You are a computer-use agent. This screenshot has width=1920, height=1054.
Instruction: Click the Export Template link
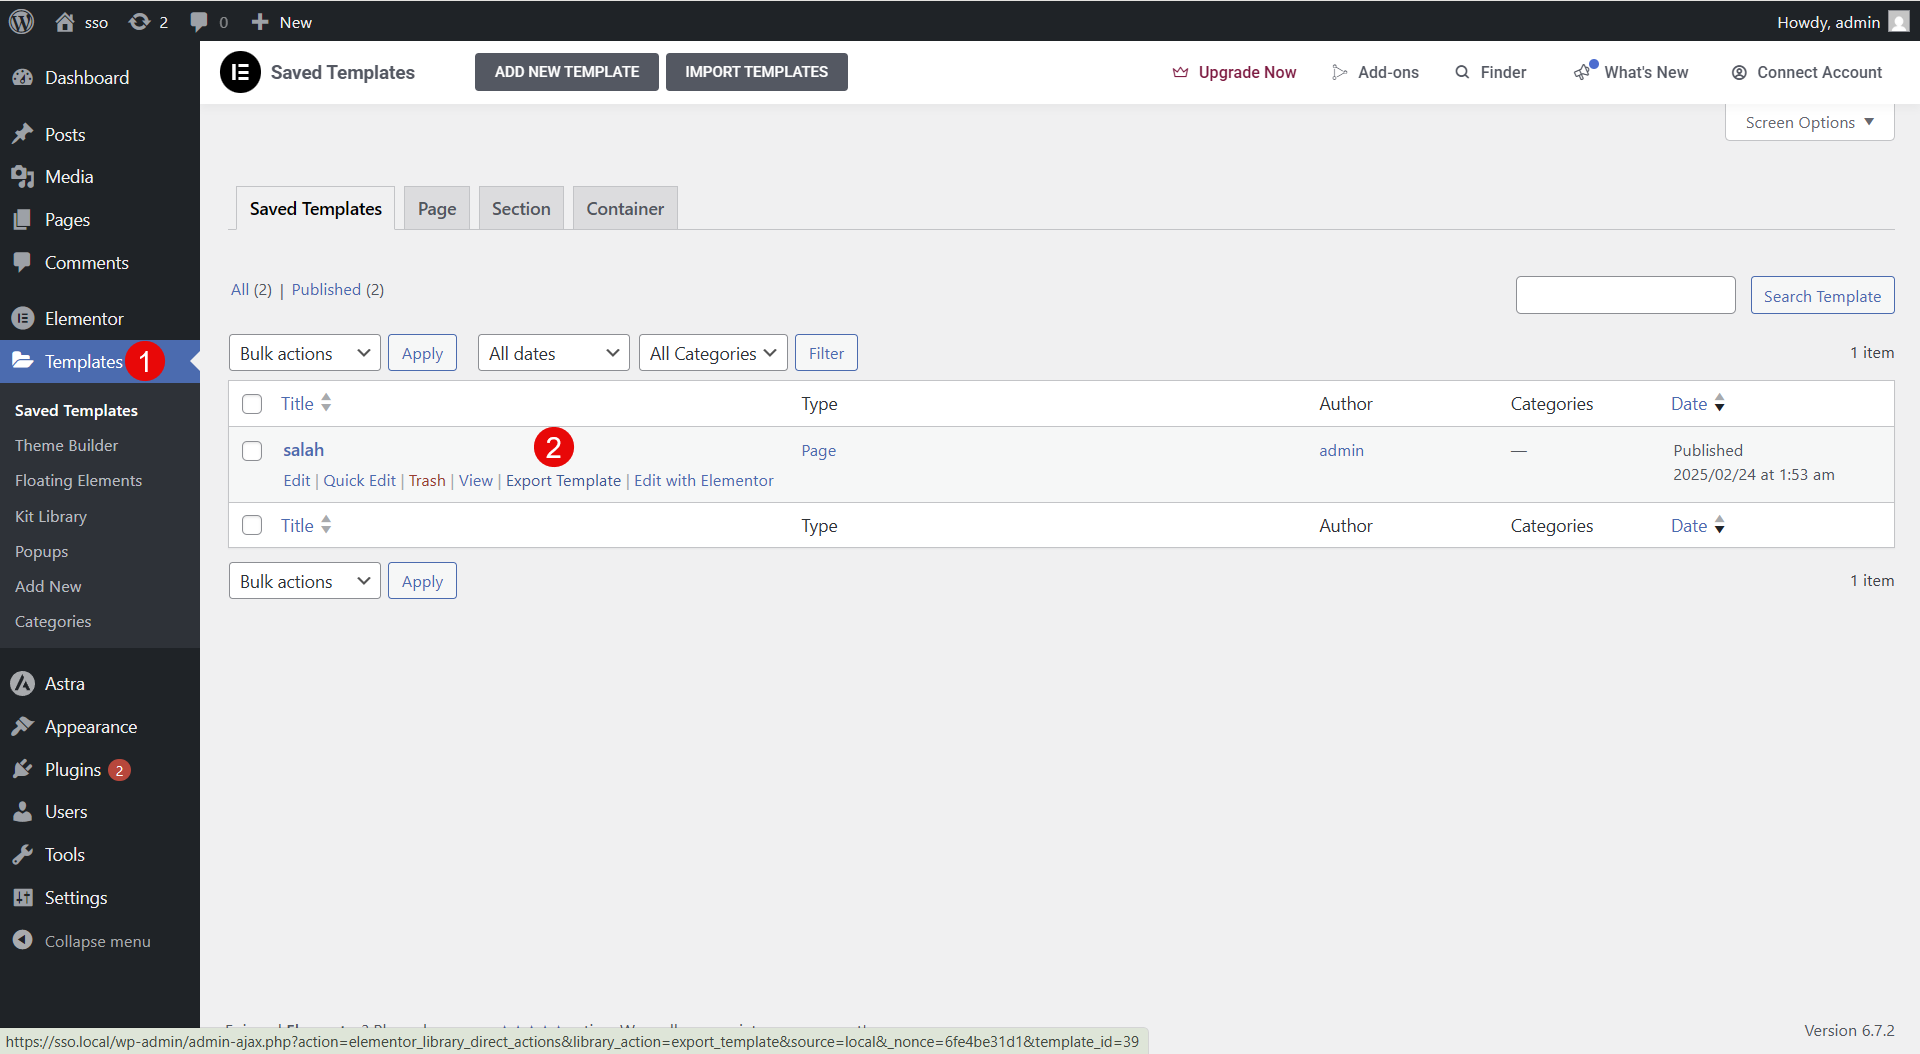[x=563, y=481]
